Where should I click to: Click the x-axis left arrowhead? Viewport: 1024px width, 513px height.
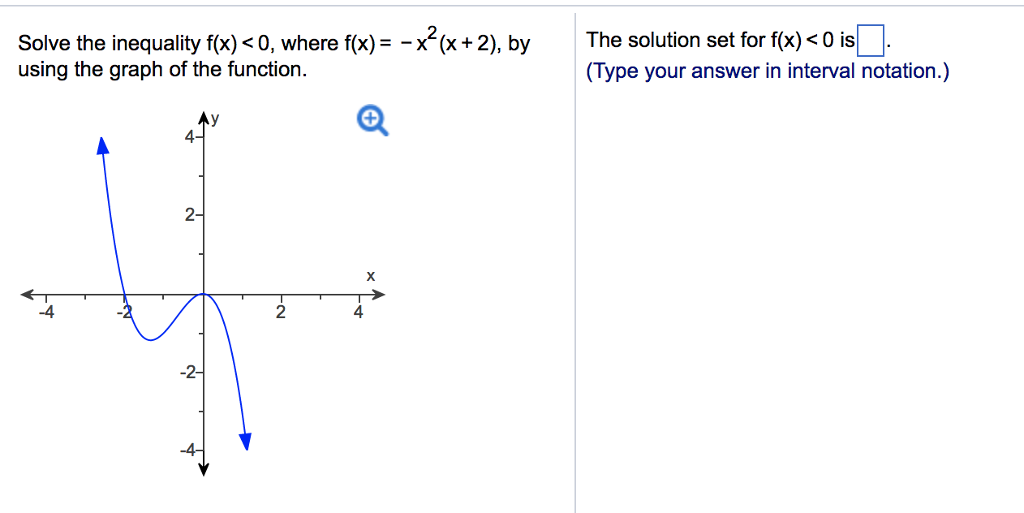tap(28, 294)
